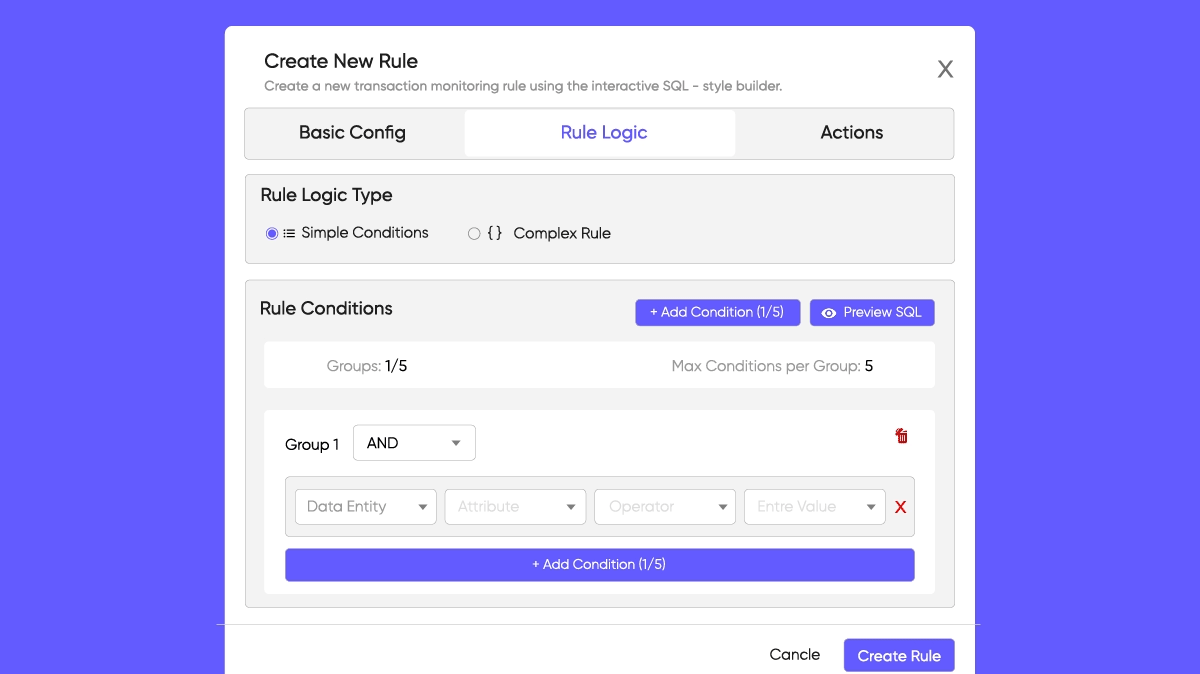Switch to the Basic Config tab

pos(352,133)
